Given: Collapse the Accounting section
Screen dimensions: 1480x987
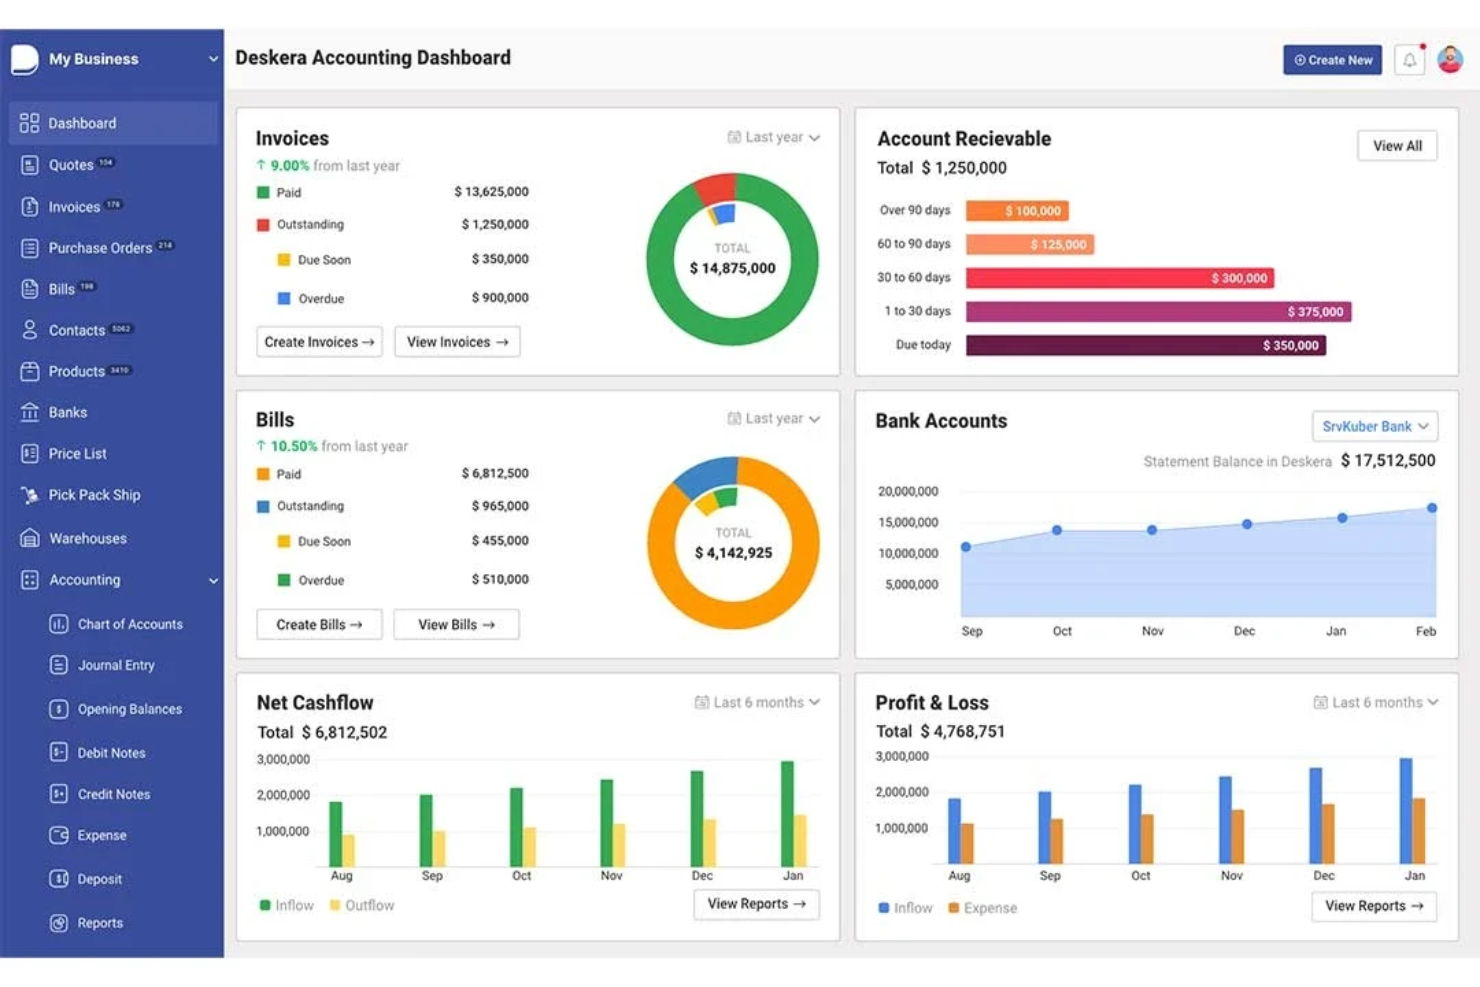Looking at the screenshot, I should click(212, 580).
